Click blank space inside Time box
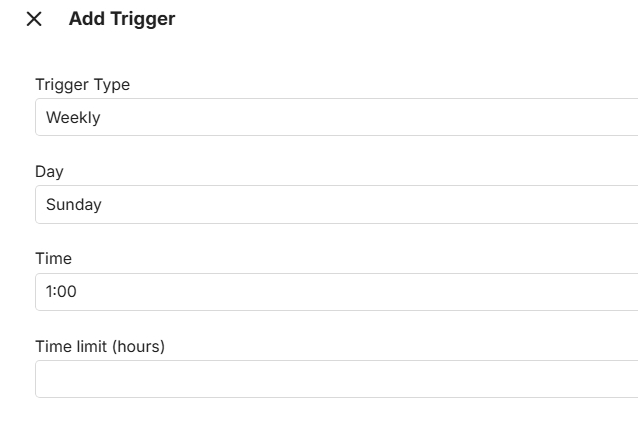Image resolution: width=638 pixels, height=444 pixels. 400,292
